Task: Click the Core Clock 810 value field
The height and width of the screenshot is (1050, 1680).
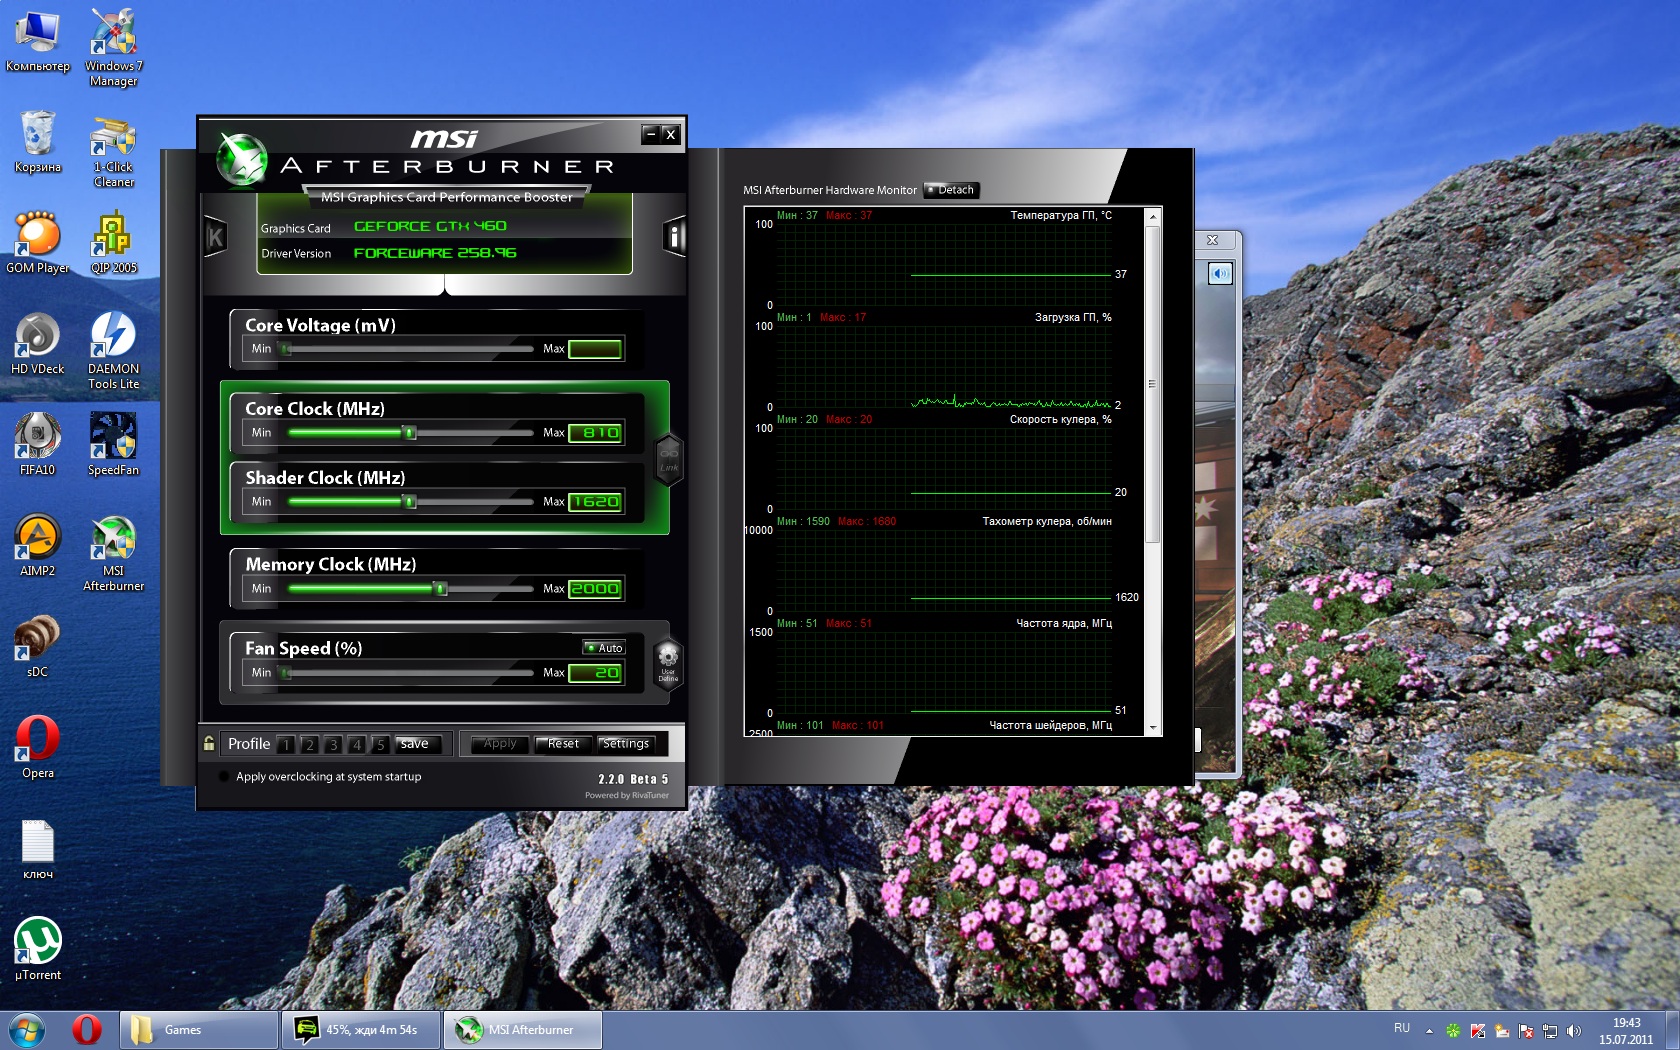Action: click(595, 433)
